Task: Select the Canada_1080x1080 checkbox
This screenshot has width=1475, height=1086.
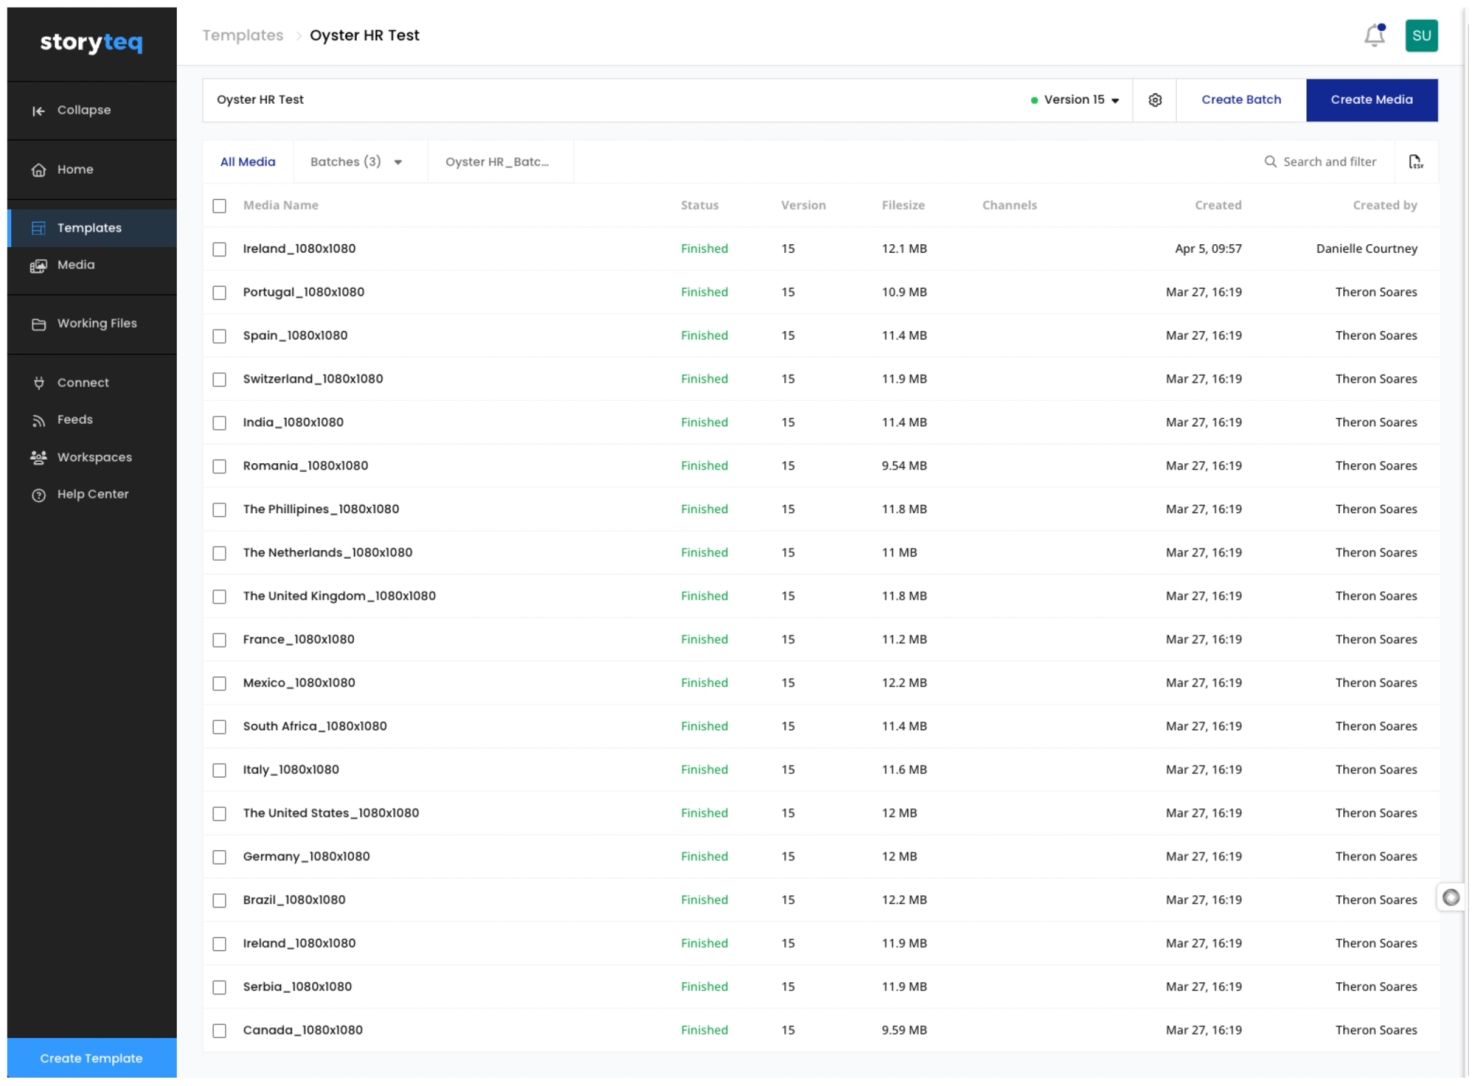Action: 219,1031
